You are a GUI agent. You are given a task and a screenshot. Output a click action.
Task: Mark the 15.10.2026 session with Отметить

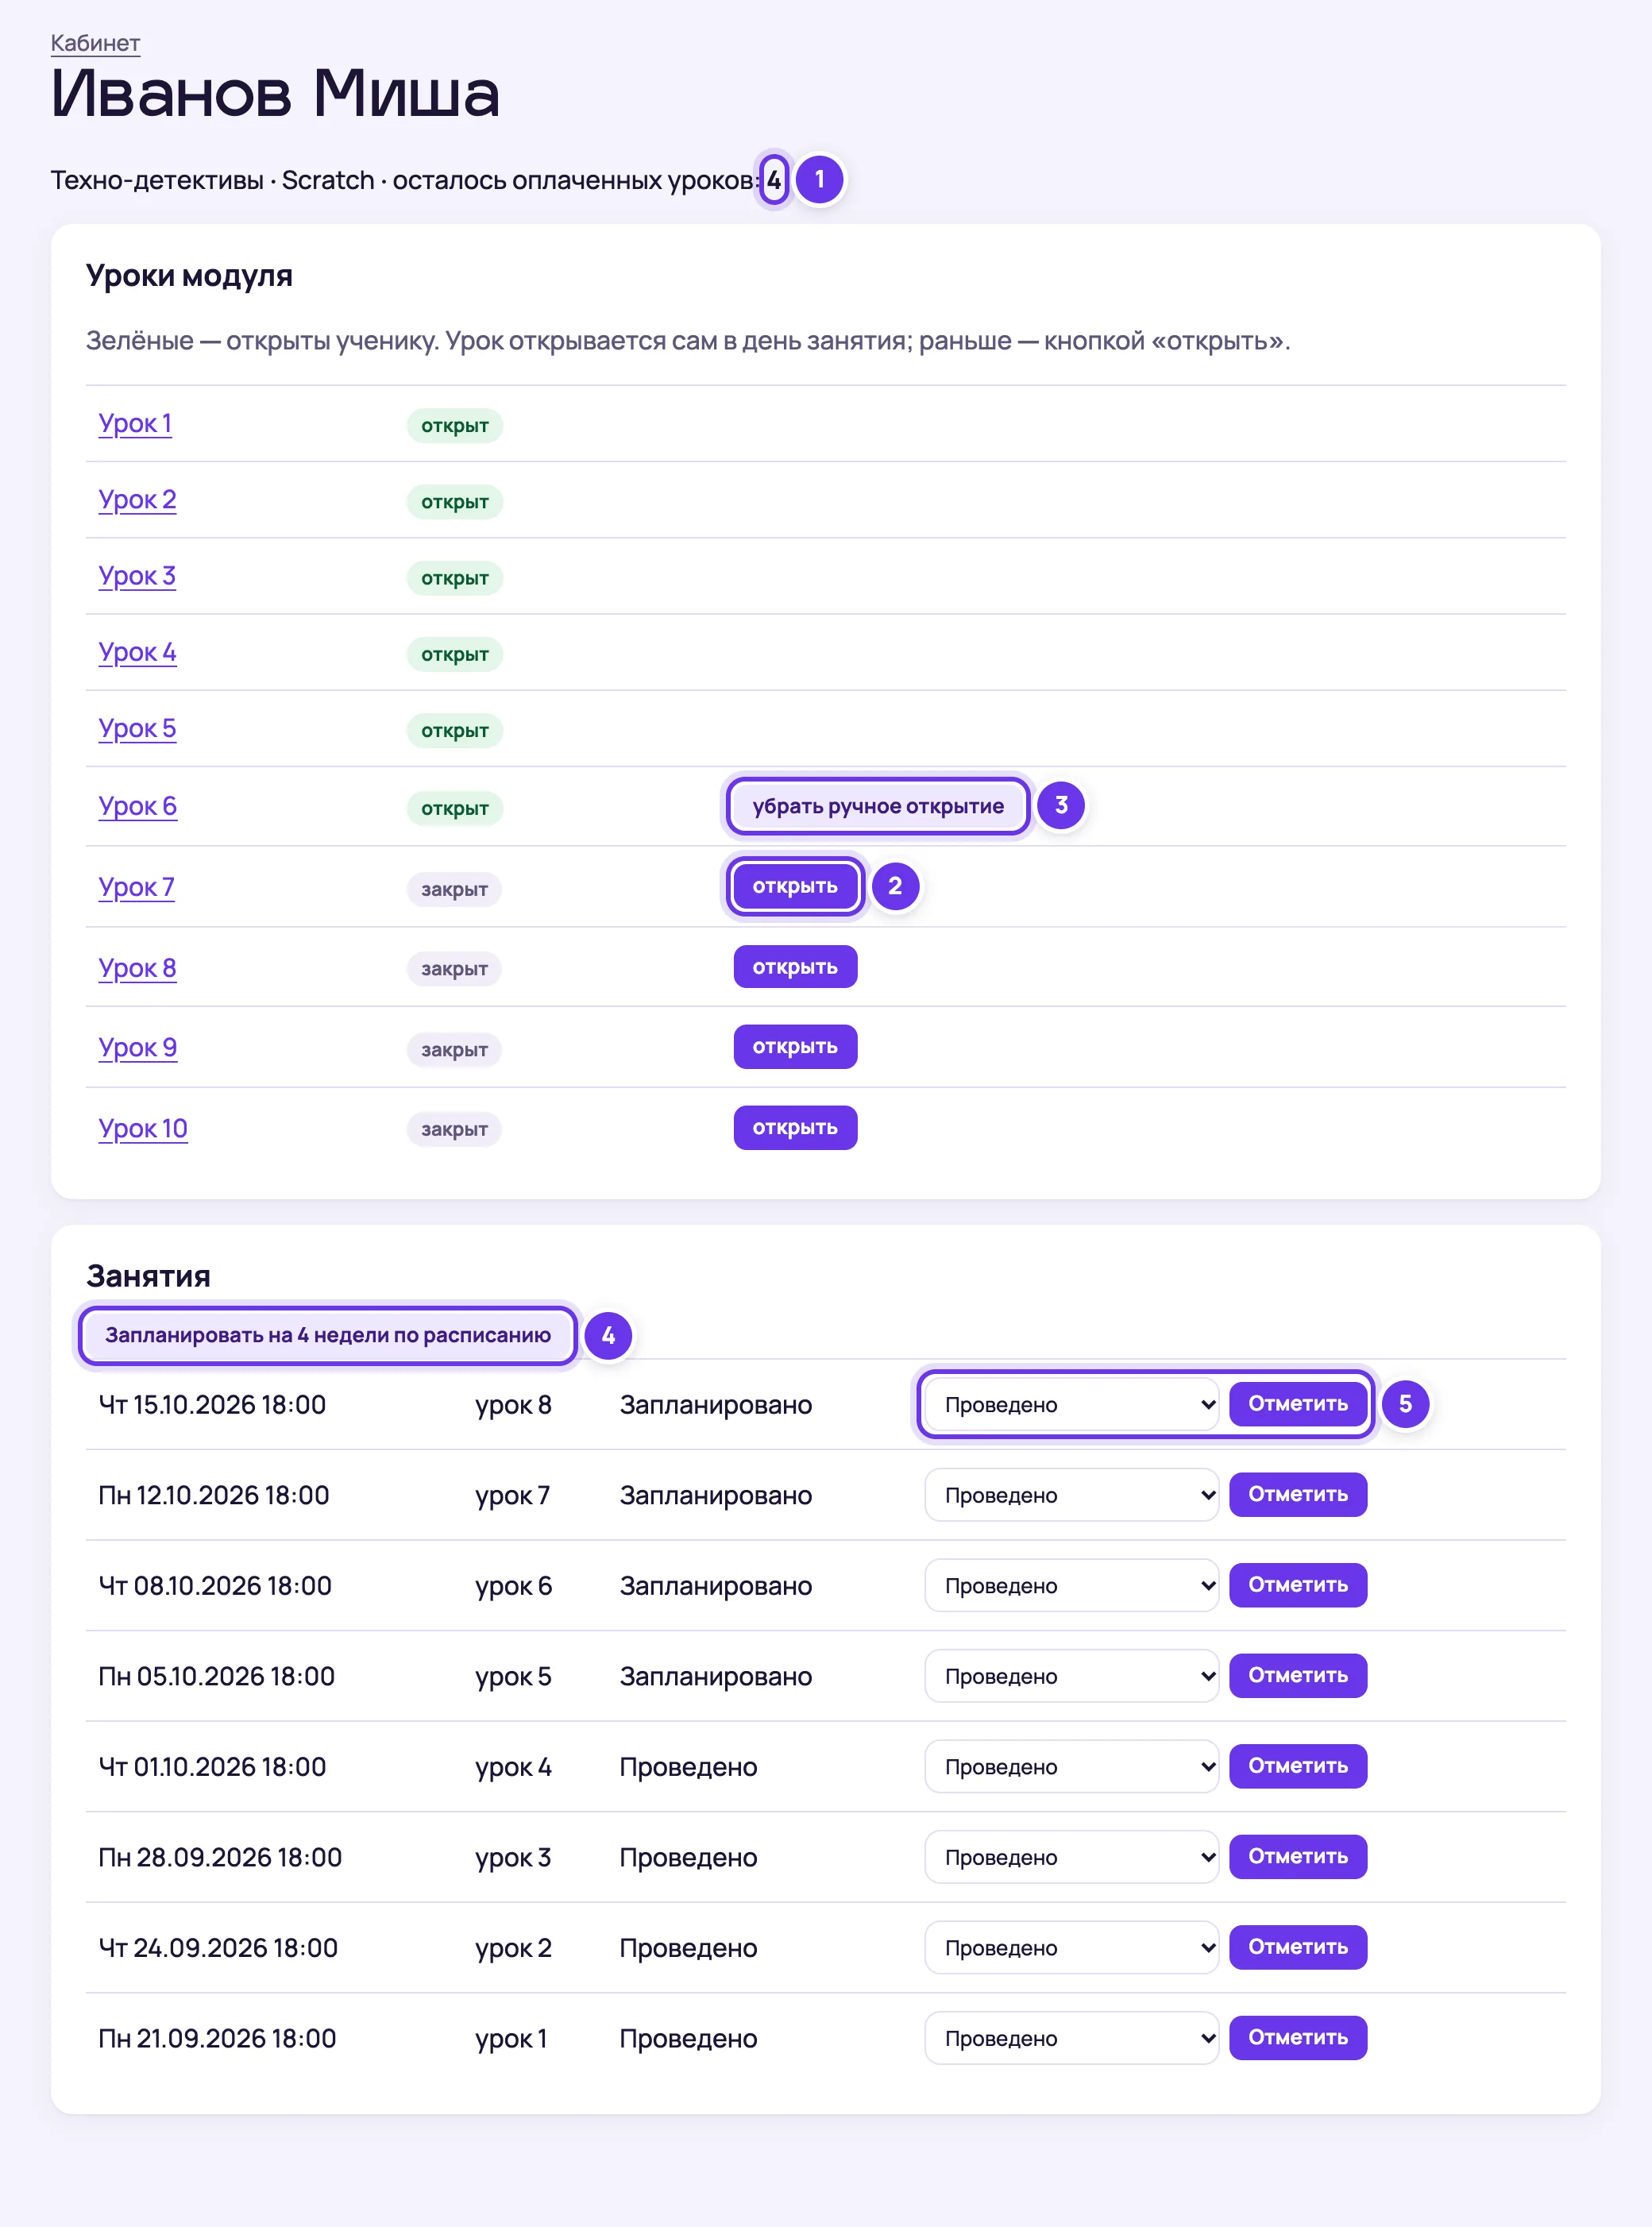coord(1298,1404)
